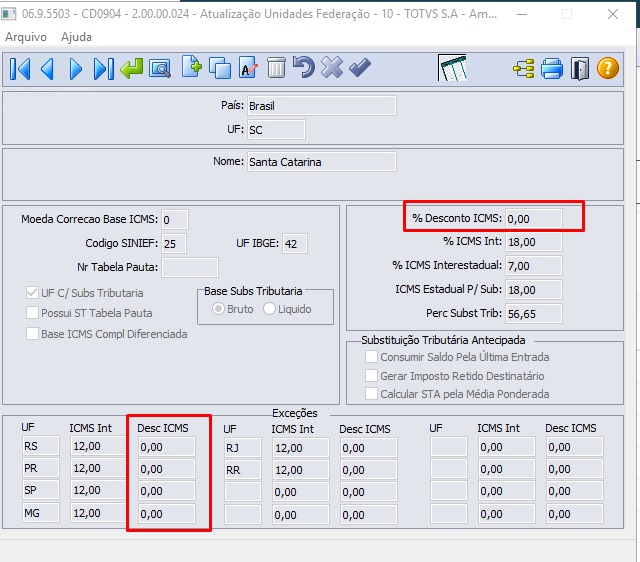Go to first record icon
640x562 pixels.
(x=20, y=69)
